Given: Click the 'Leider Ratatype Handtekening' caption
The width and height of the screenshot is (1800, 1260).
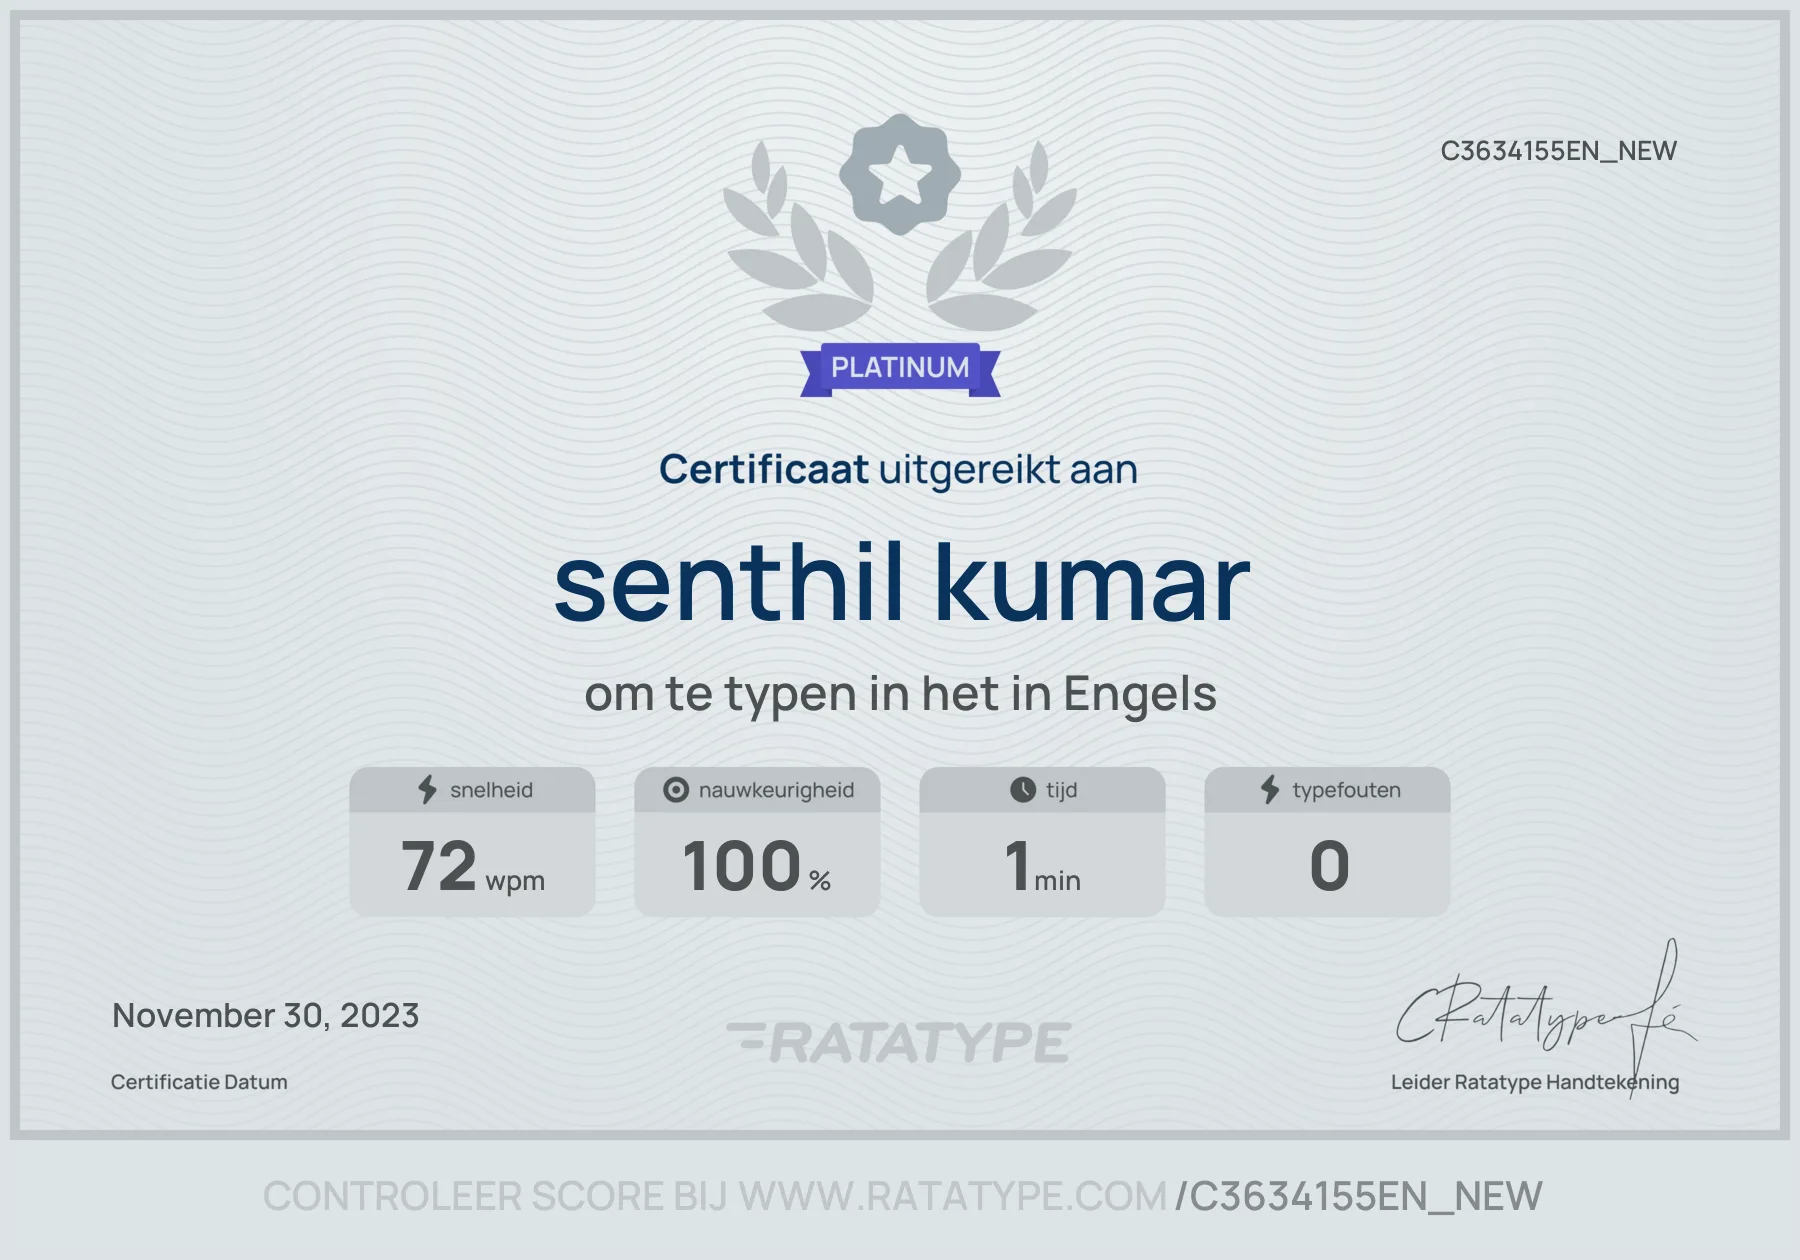Looking at the screenshot, I should click(x=1535, y=1082).
